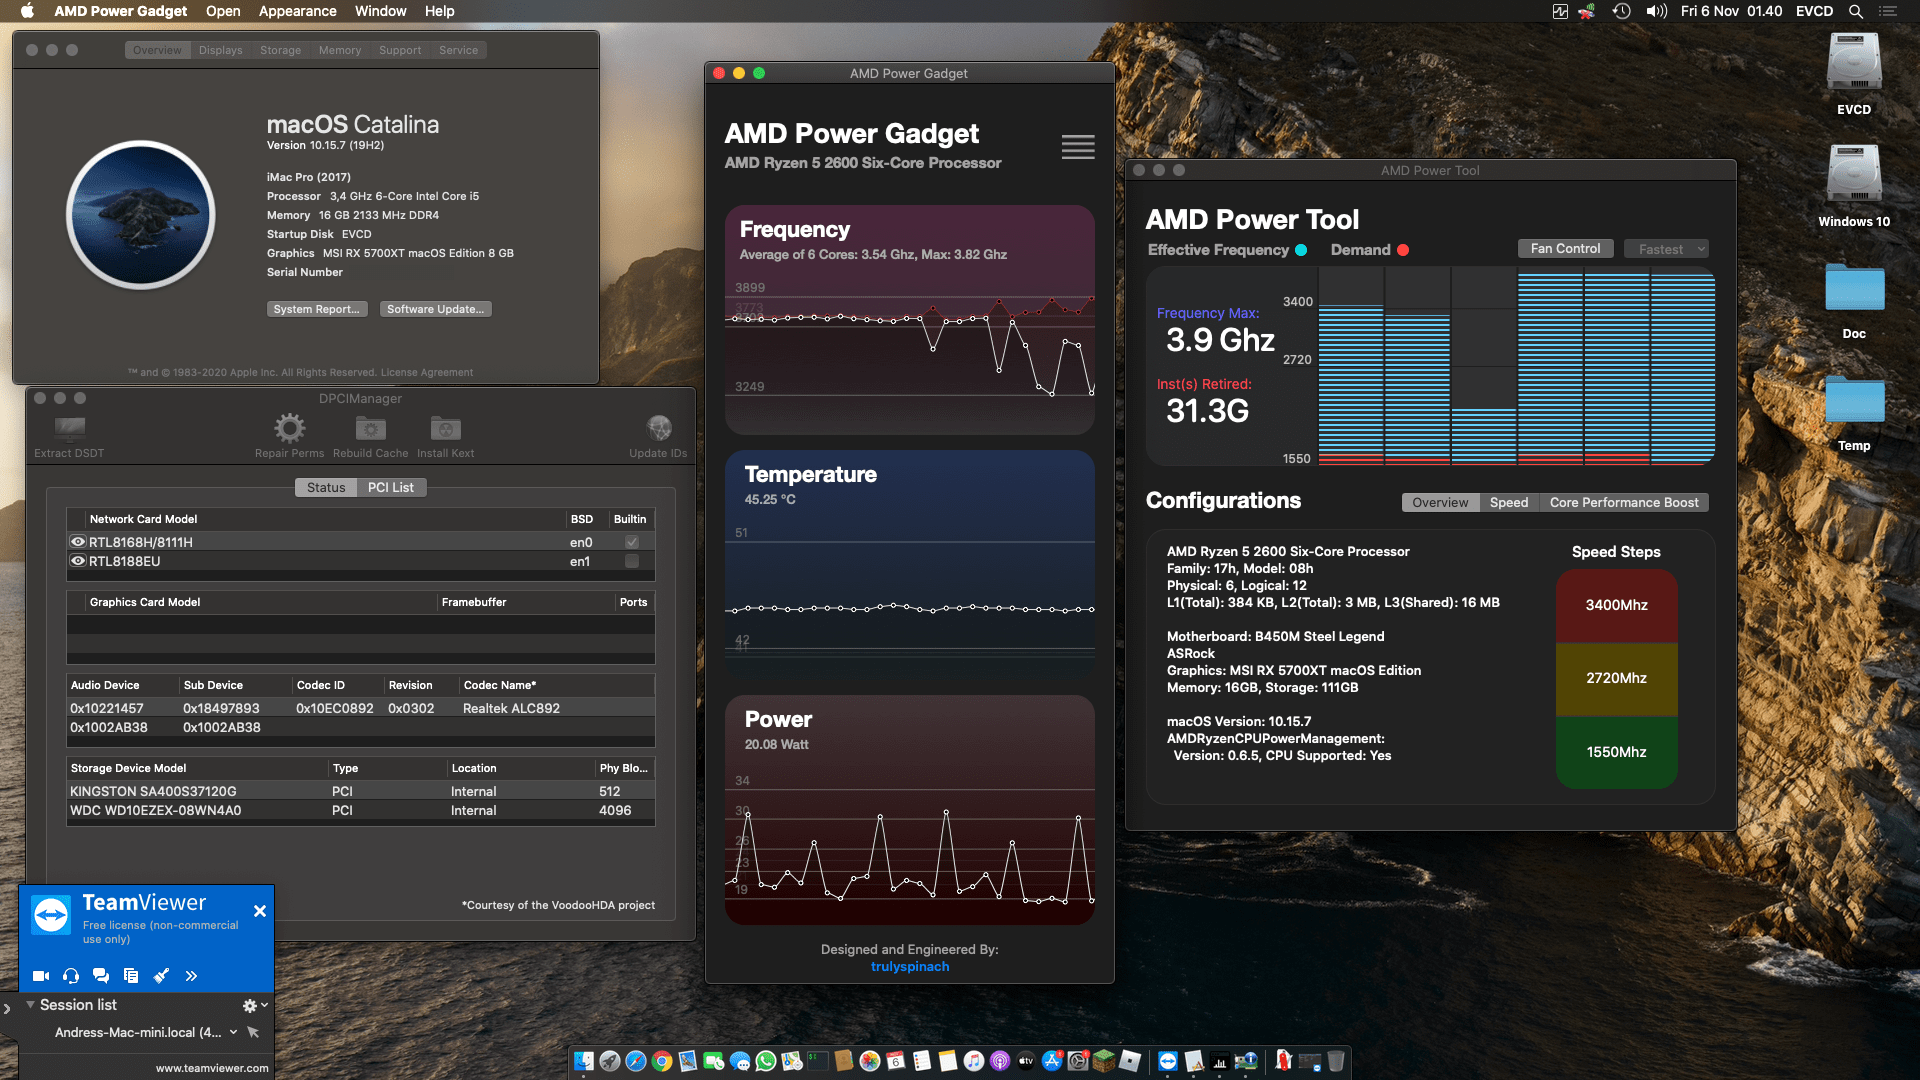This screenshot has height=1080, width=1920.
Task: Click the Install Kext tool
Action: 445,430
